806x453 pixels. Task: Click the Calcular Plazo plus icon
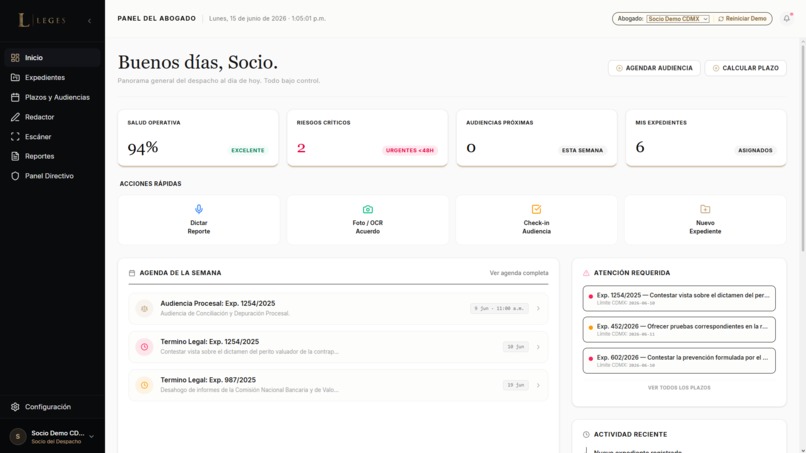coord(716,68)
